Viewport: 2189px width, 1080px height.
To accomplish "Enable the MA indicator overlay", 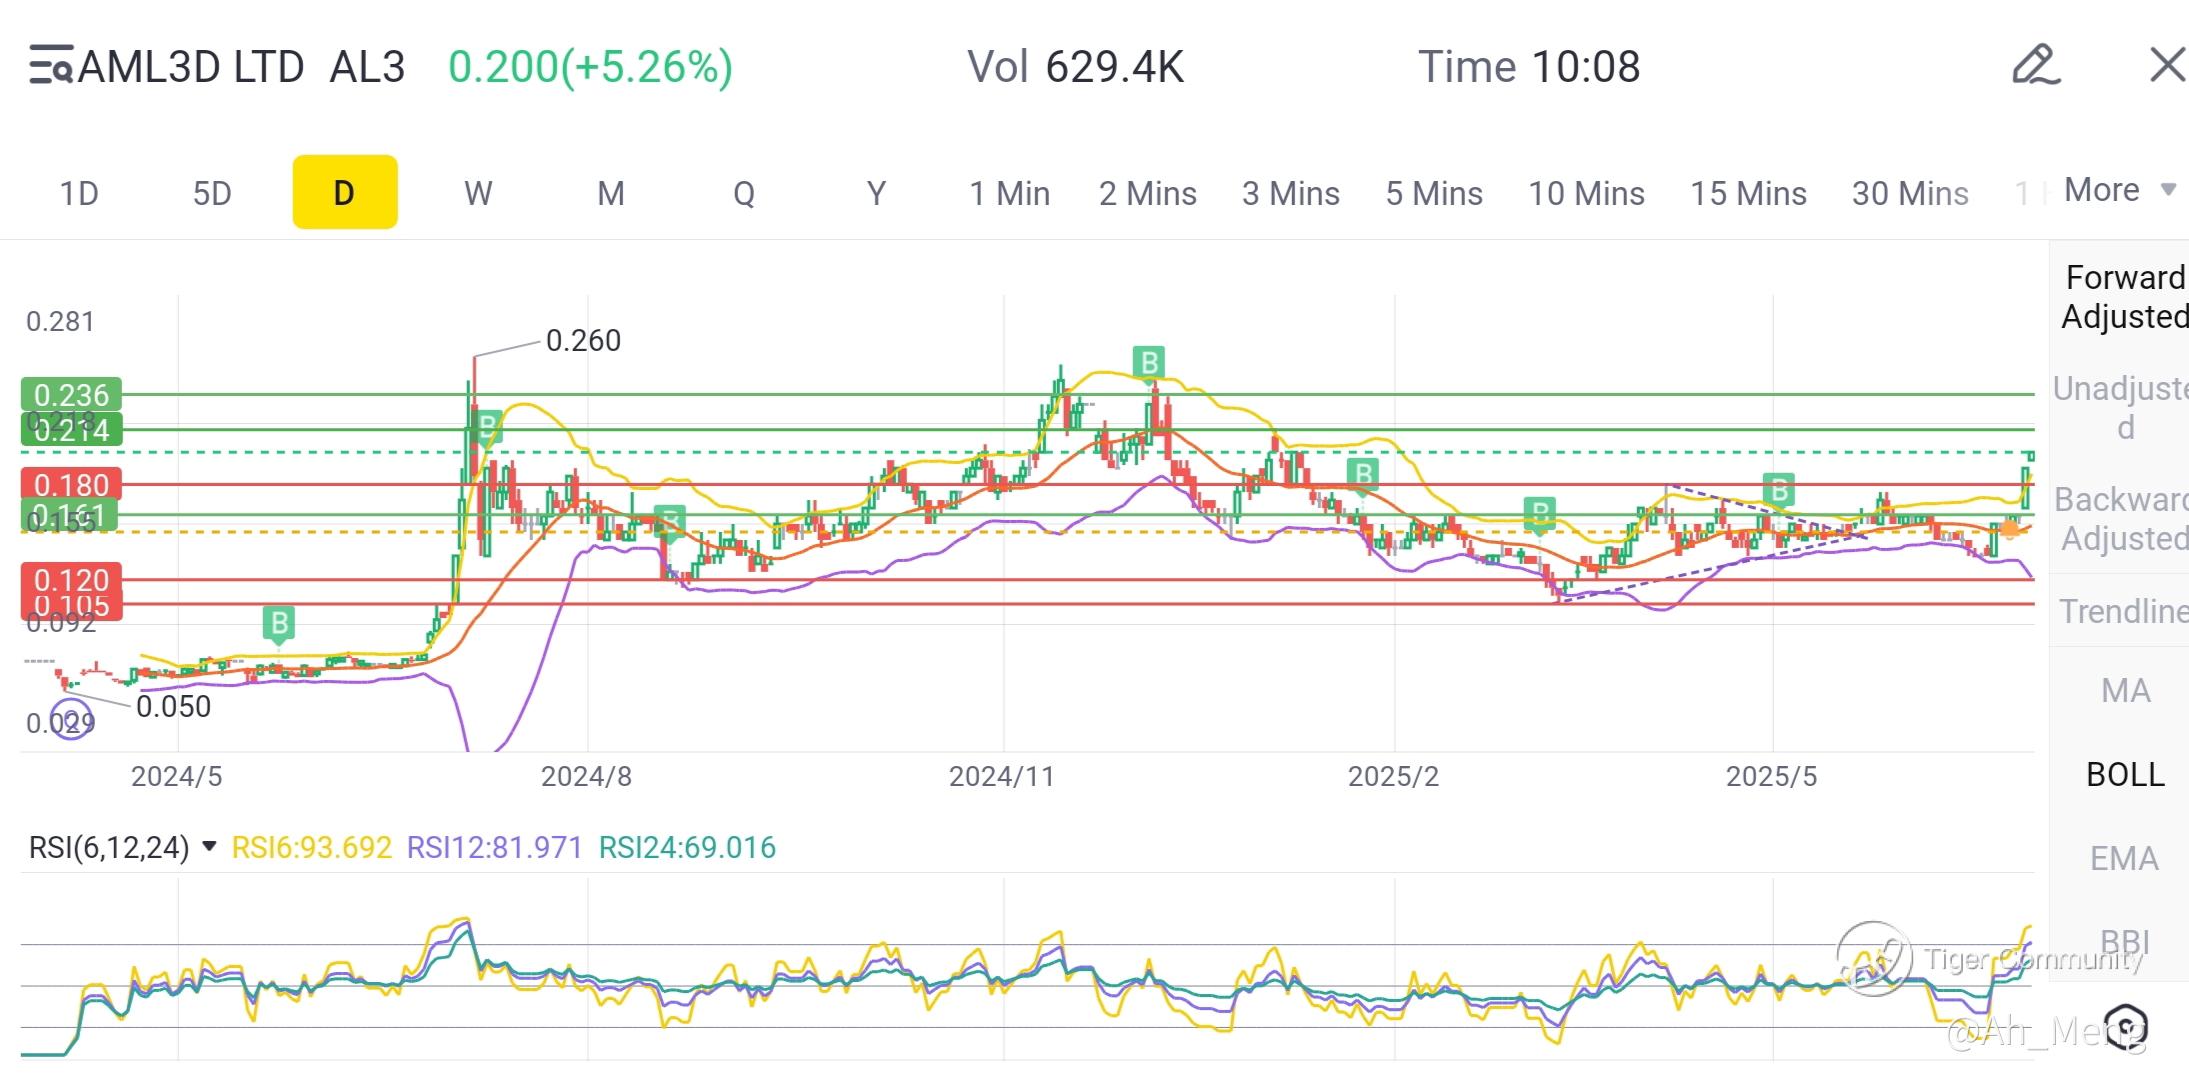I will 2124,690.
